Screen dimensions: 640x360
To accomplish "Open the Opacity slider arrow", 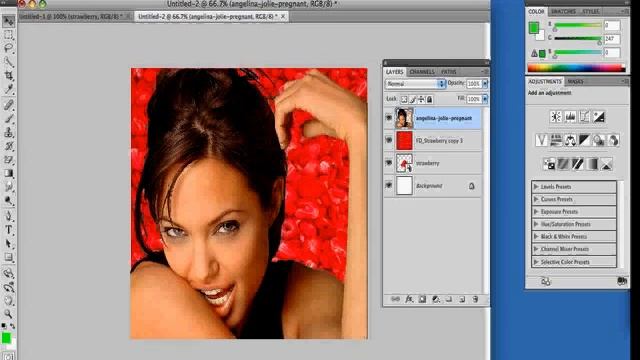I will point(485,83).
